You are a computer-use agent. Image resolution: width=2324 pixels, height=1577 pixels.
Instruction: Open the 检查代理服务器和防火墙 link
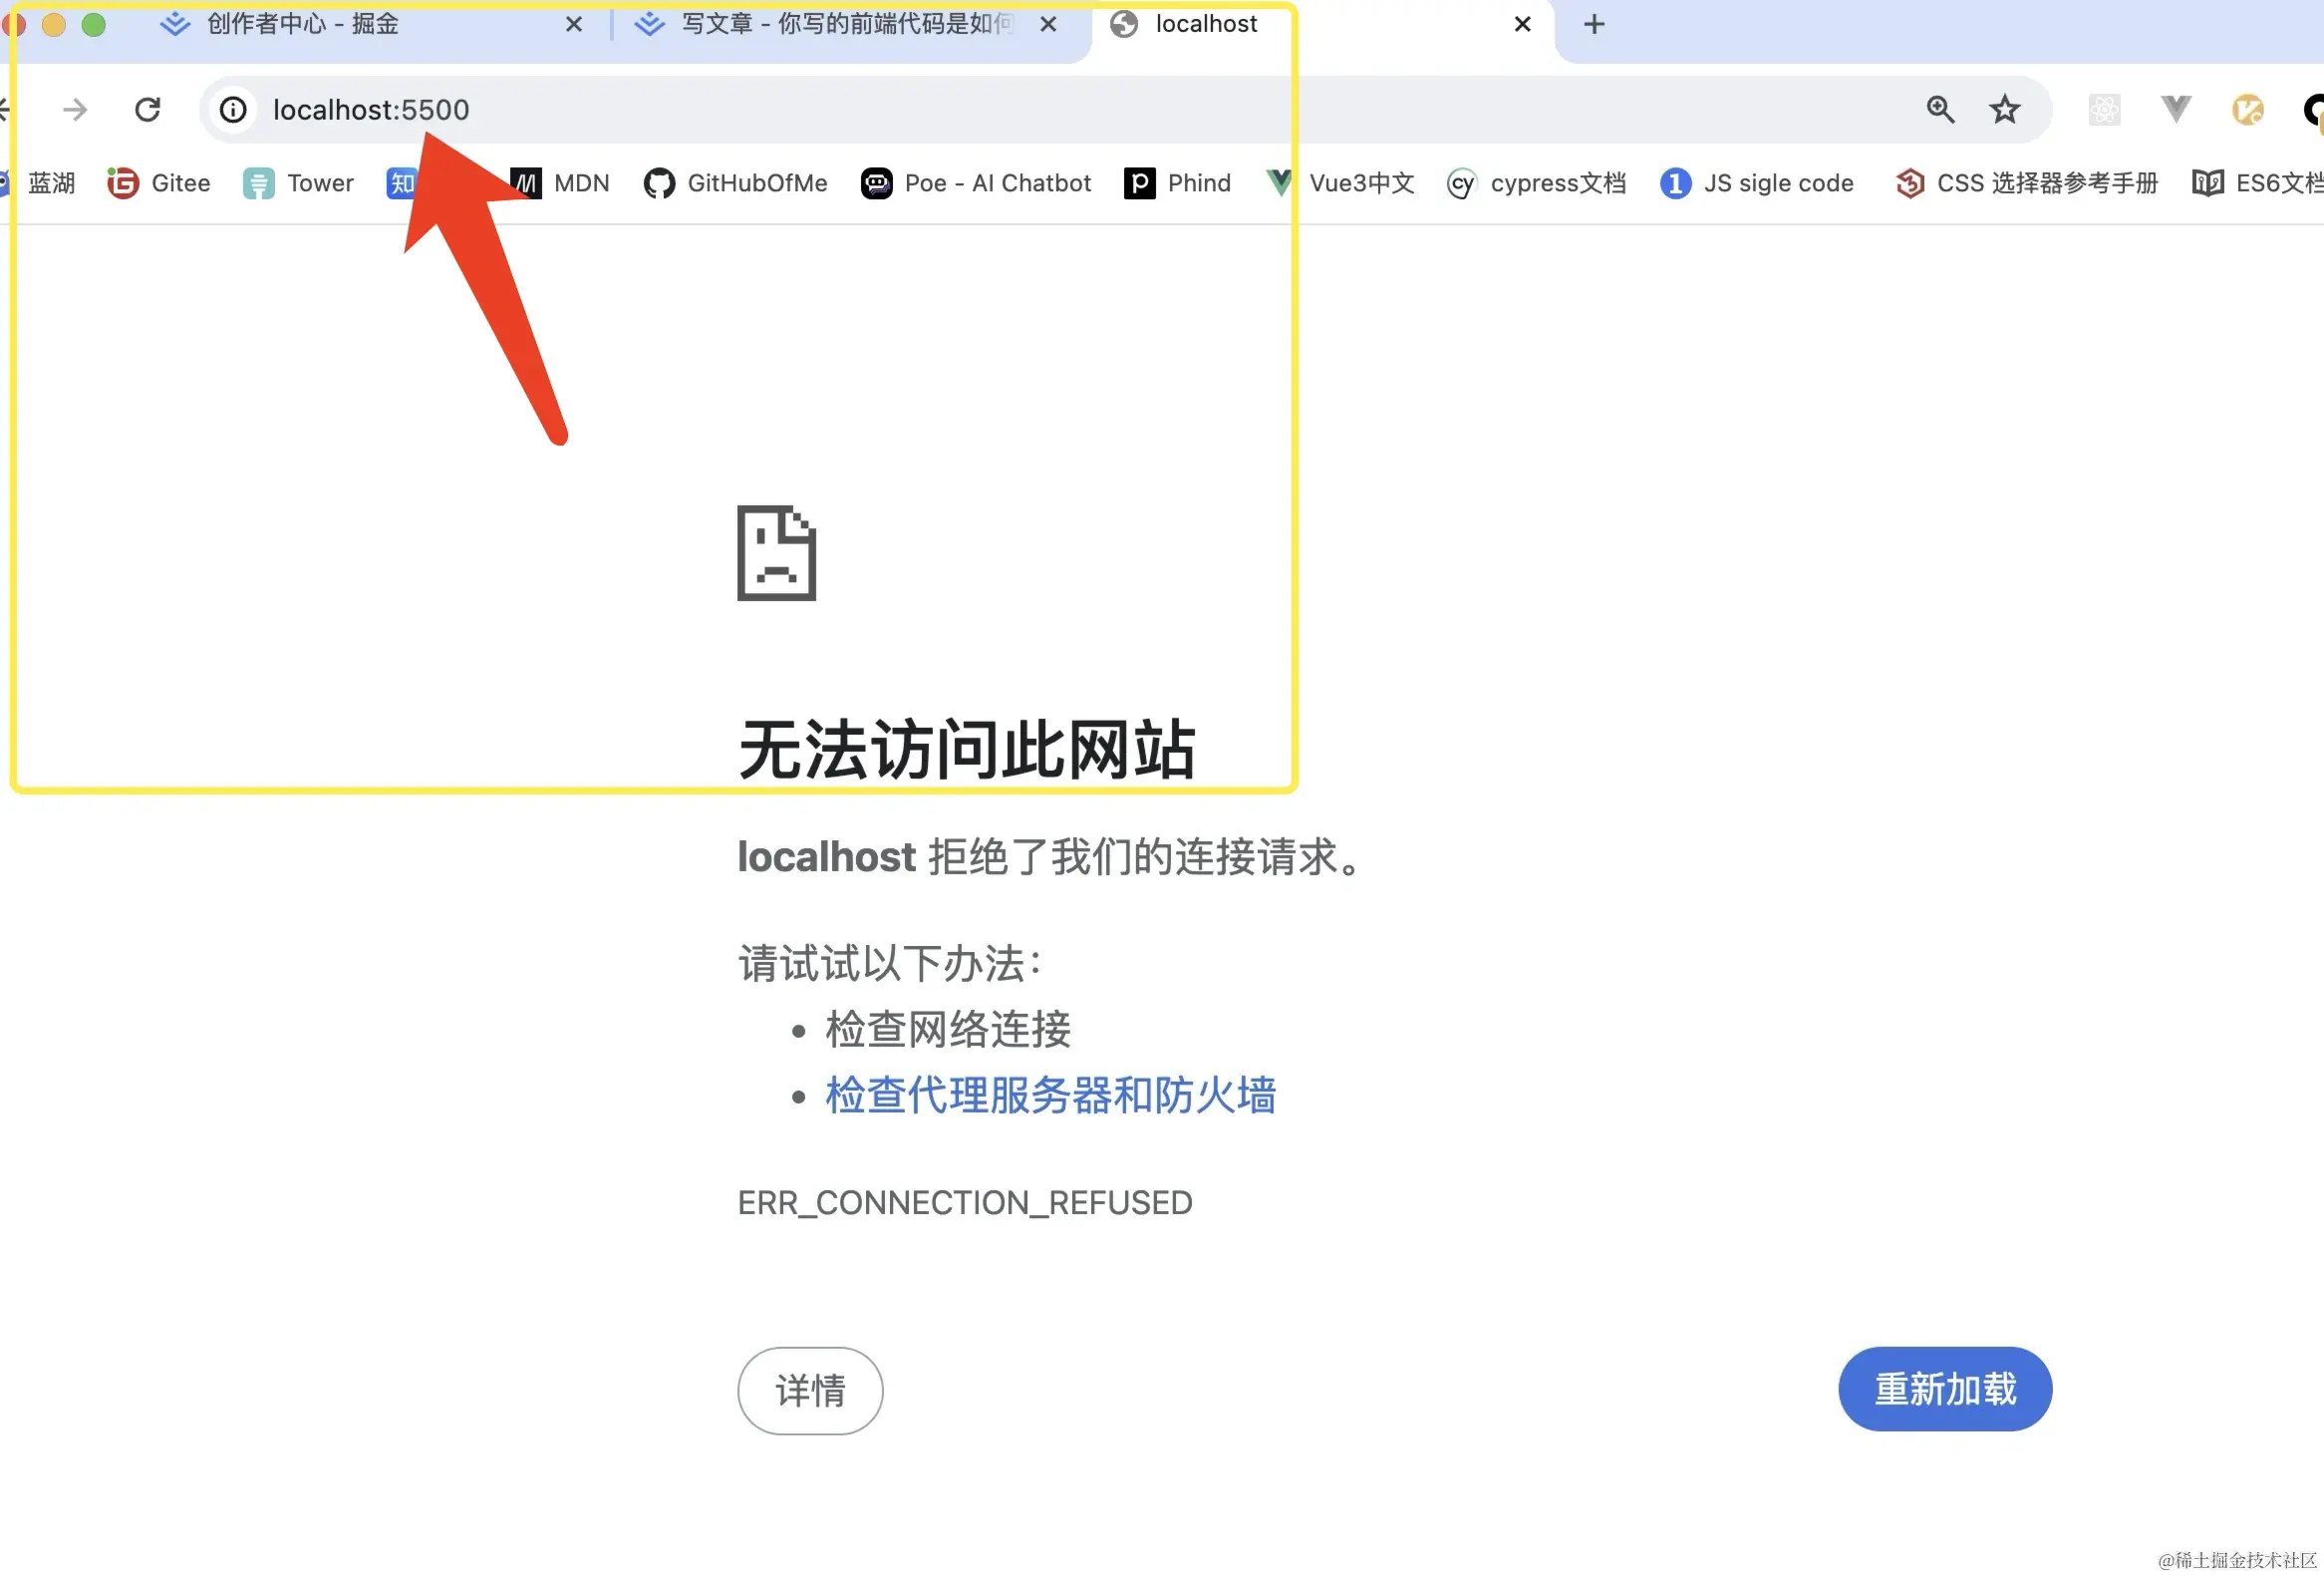(x=1050, y=1095)
